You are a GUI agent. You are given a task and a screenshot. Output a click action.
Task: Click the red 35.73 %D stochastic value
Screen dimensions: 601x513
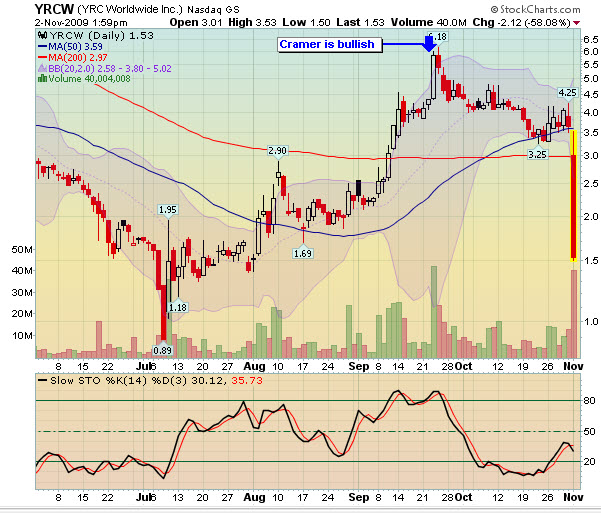tap(247, 381)
